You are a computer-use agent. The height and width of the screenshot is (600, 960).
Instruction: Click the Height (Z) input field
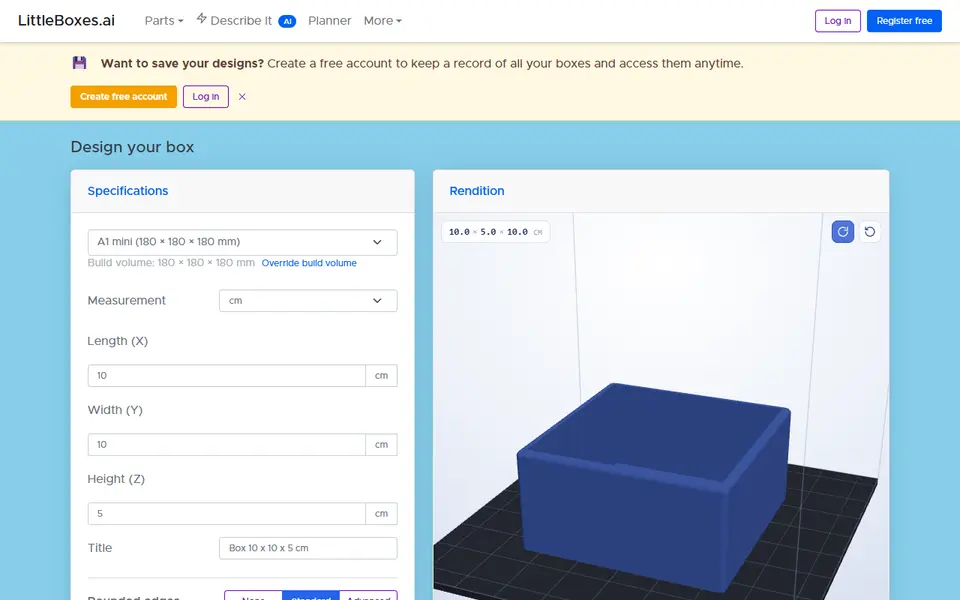[x=227, y=514]
